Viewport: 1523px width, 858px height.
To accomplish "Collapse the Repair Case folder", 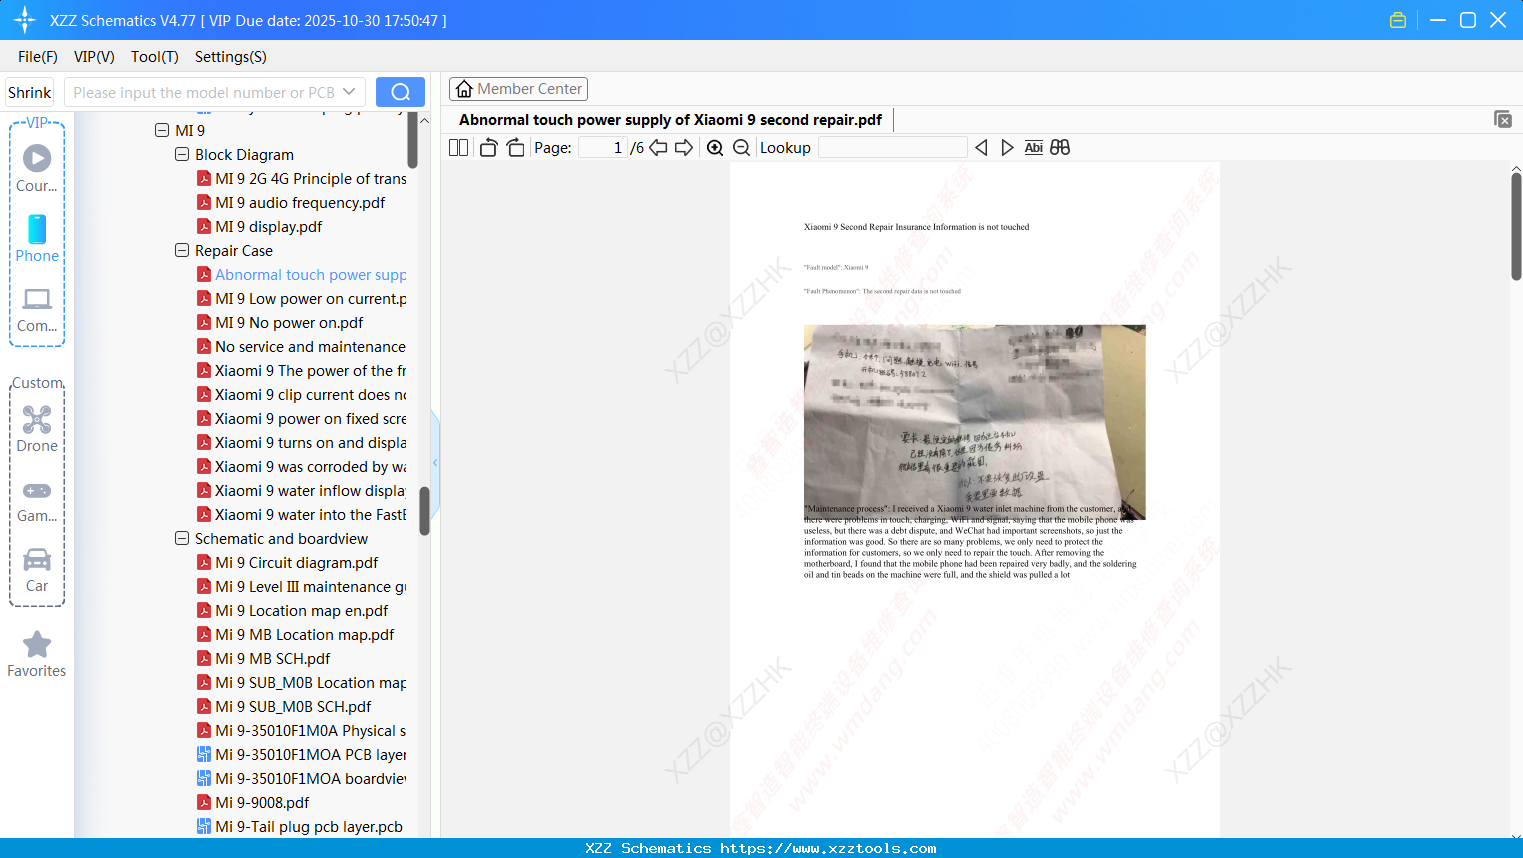I will coord(182,250).
